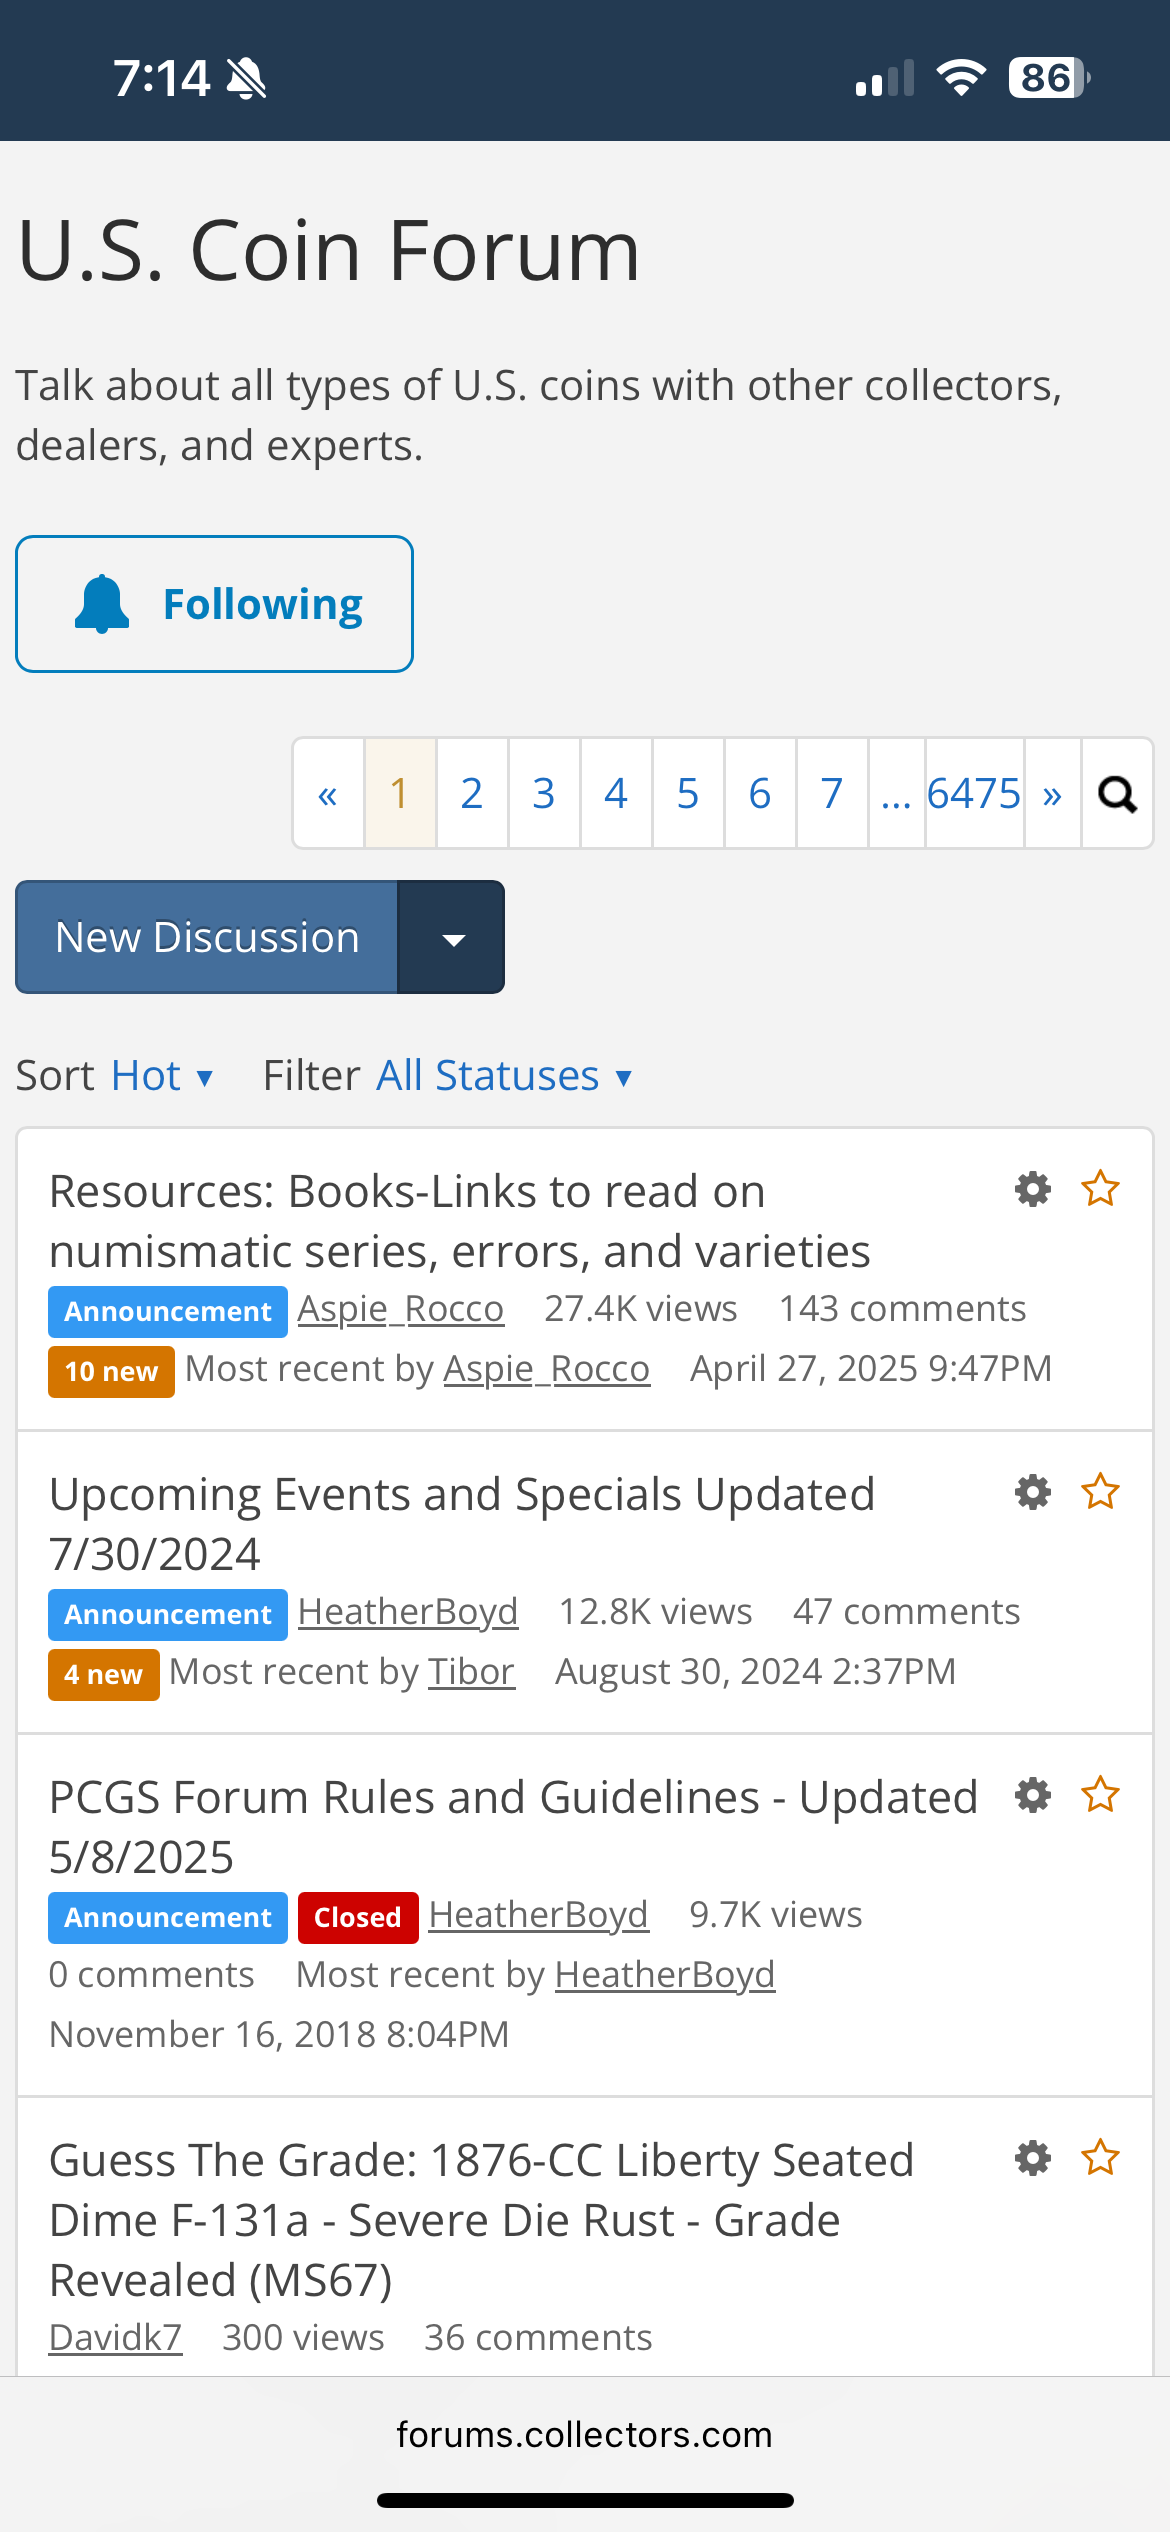Jump to last page 6475
Image resolution: width=1170 pixels, height=2532 pixels.
(x=974, y=794)
